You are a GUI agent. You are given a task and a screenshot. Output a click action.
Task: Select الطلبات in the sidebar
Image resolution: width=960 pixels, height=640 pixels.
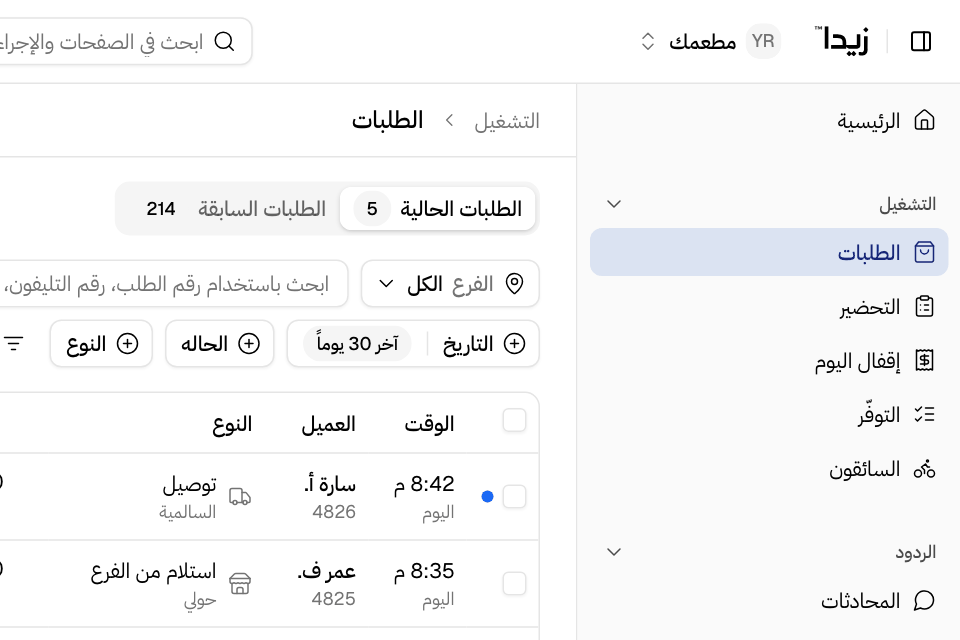(x=769, y=252)
